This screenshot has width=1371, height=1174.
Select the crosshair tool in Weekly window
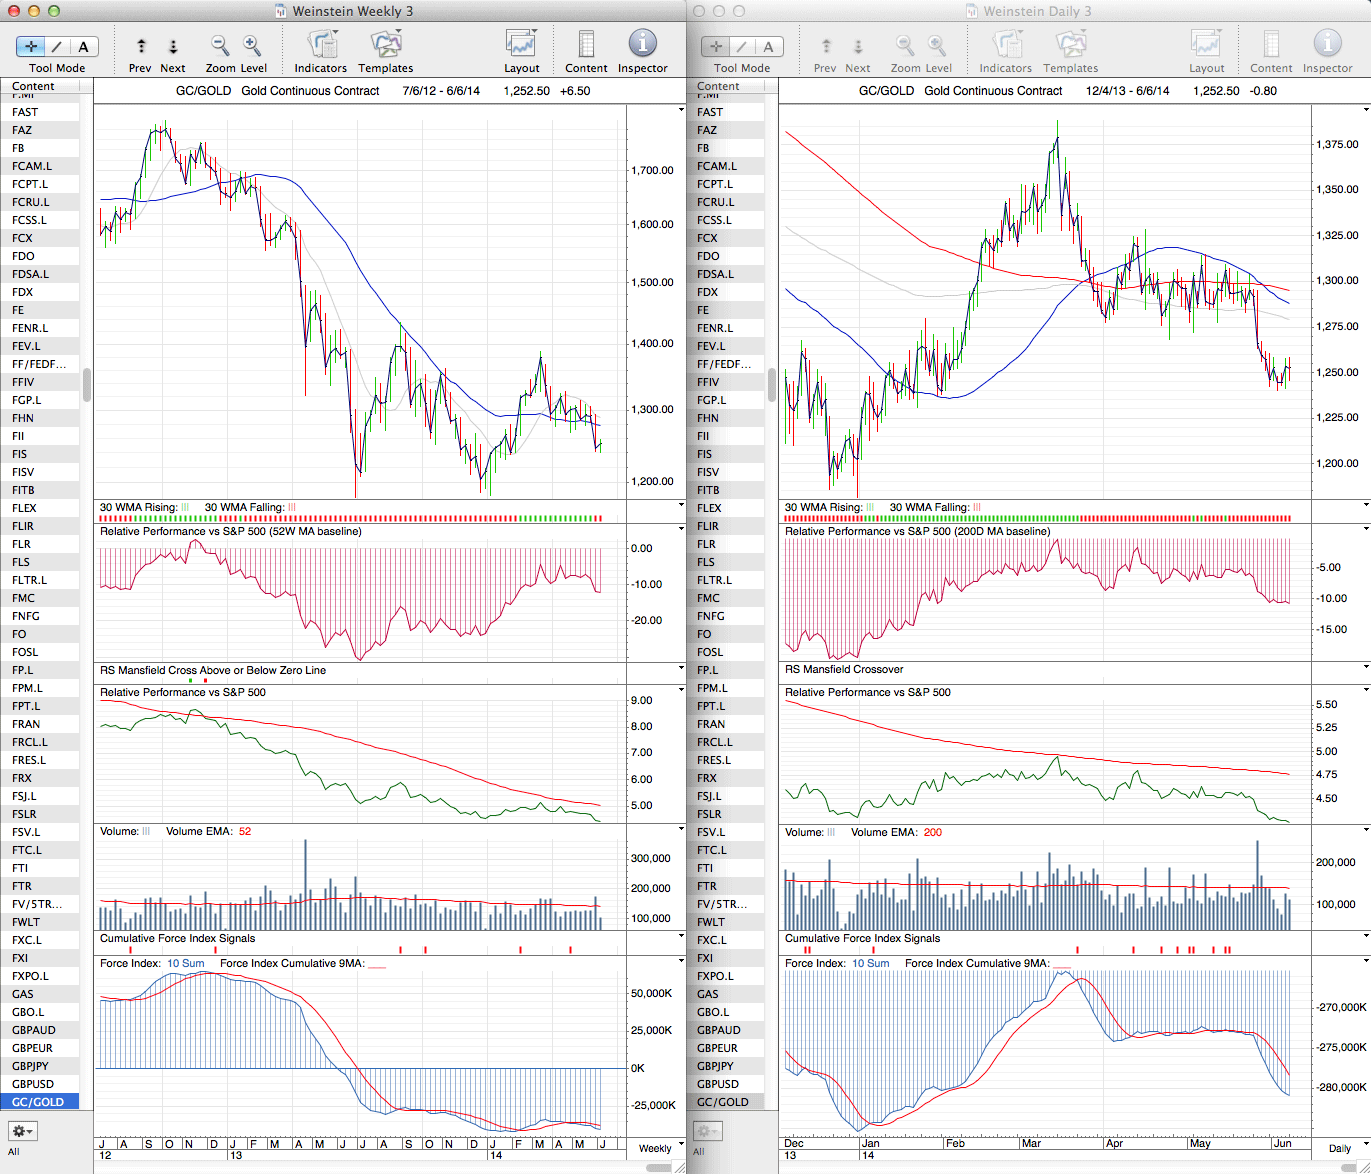click(x=31, y=46)
